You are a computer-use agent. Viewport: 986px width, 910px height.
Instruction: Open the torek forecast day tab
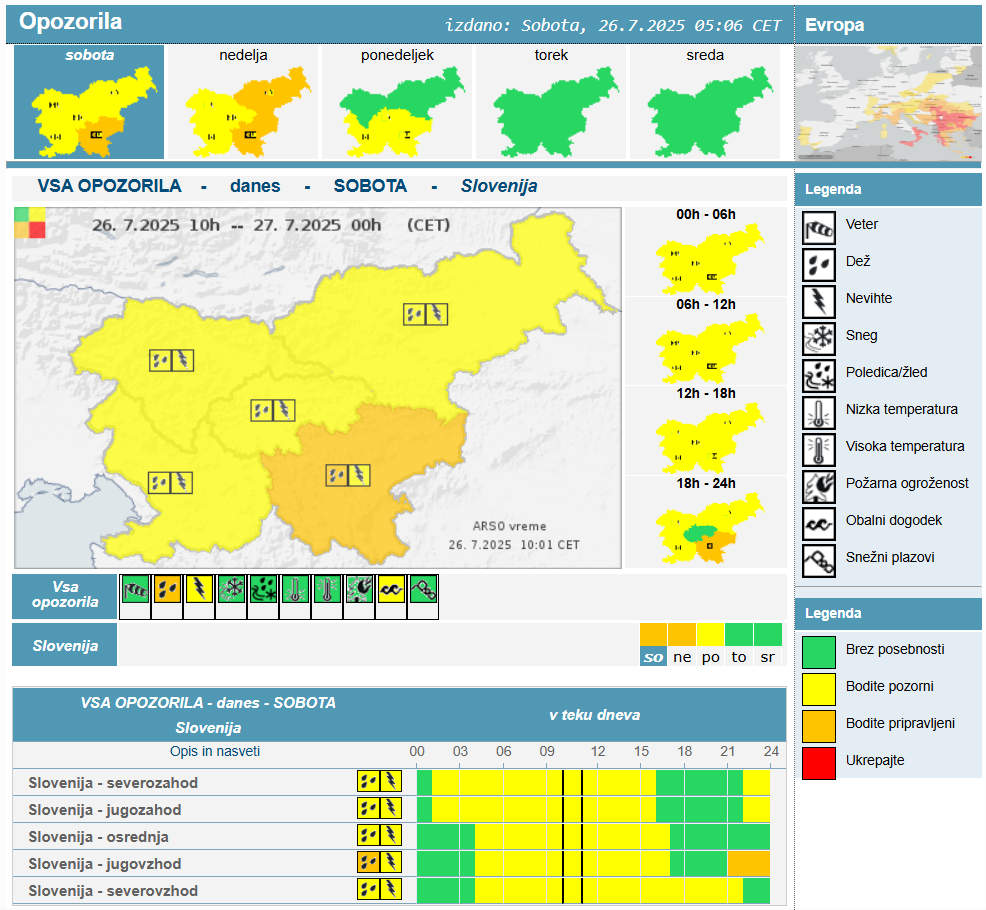click(x=551, y=102)
